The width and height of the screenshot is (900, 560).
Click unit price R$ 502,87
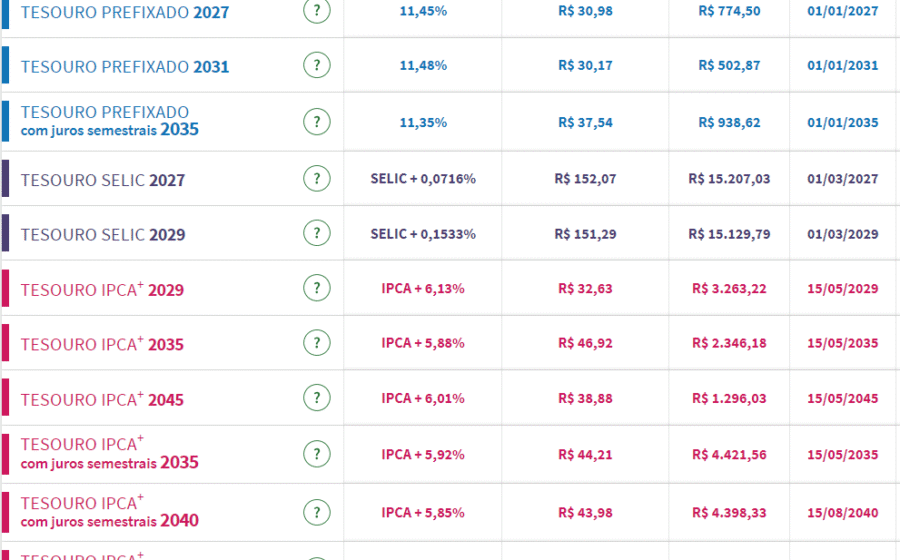click(729, 65)
